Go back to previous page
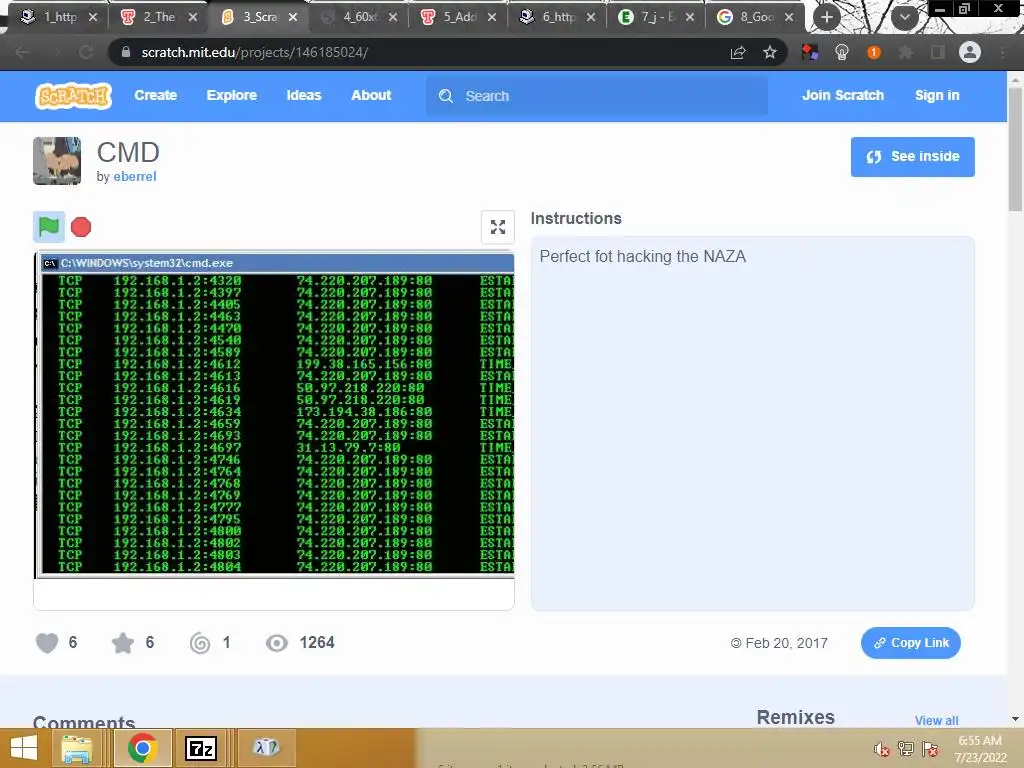The height and width of the screenshot is (768, 1024). coord(22,52)
